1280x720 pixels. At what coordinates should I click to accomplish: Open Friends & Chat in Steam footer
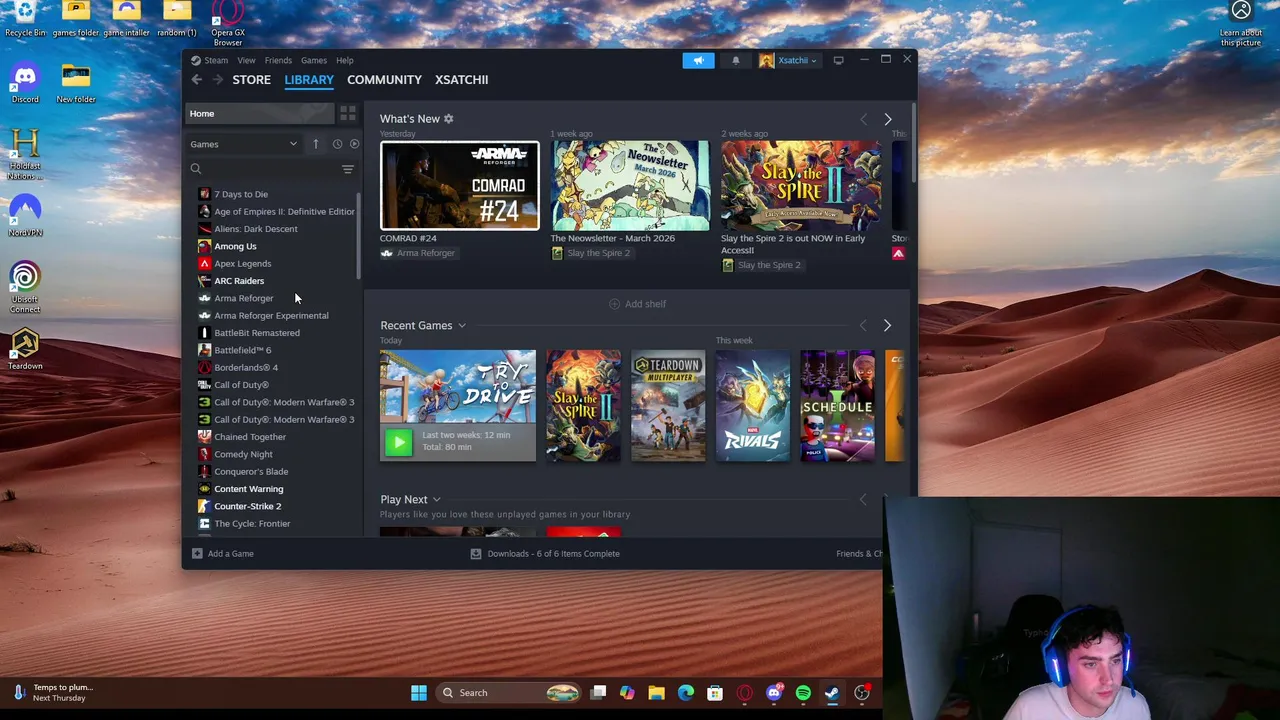(859, 553)
